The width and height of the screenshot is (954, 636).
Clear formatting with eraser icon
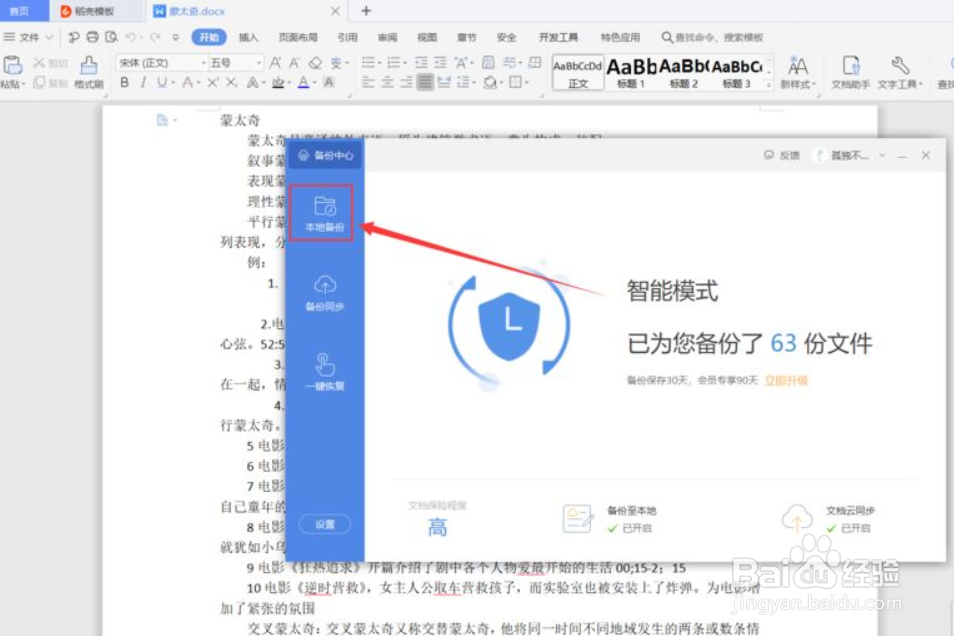pos(315,63)
